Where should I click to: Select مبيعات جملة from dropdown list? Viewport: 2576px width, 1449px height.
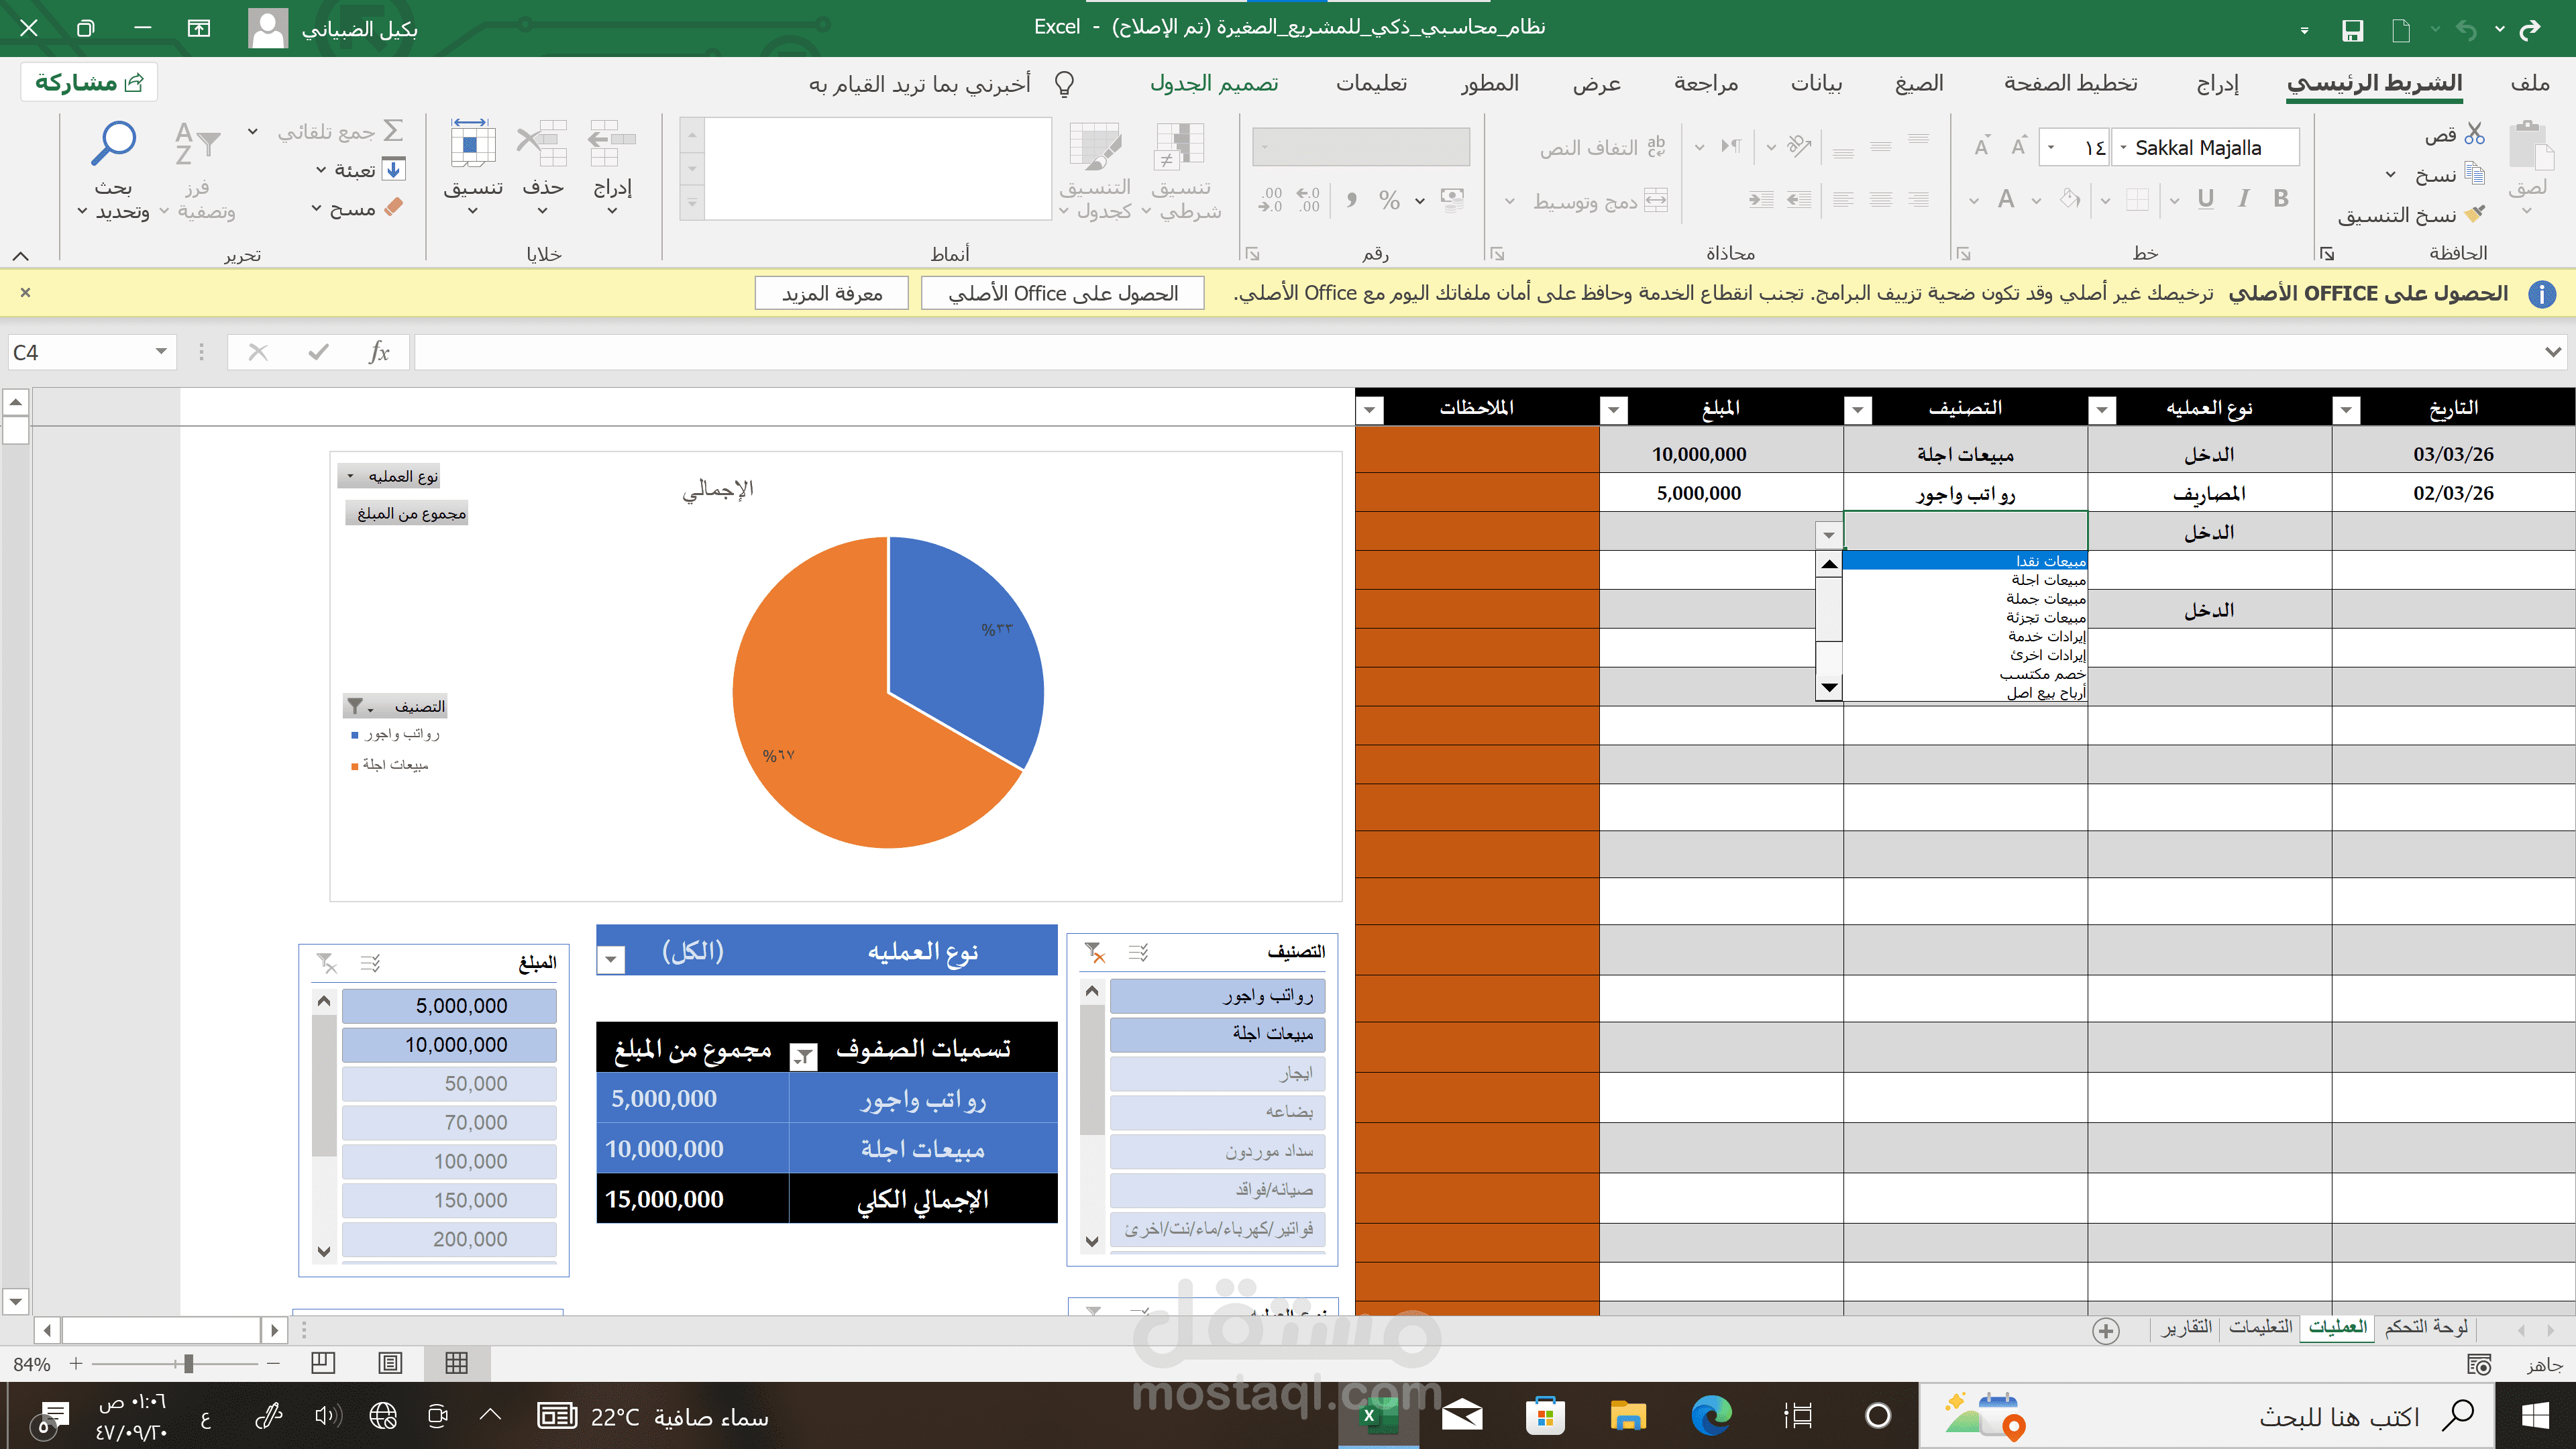tap(2045, 598)
